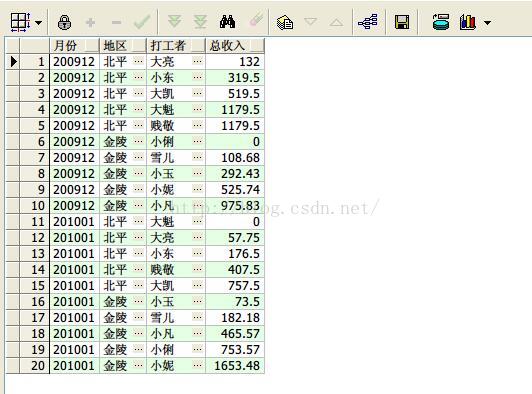The image size is (532, 394).
Task: Click the fetch next page arrow
Action: point(174,22)
